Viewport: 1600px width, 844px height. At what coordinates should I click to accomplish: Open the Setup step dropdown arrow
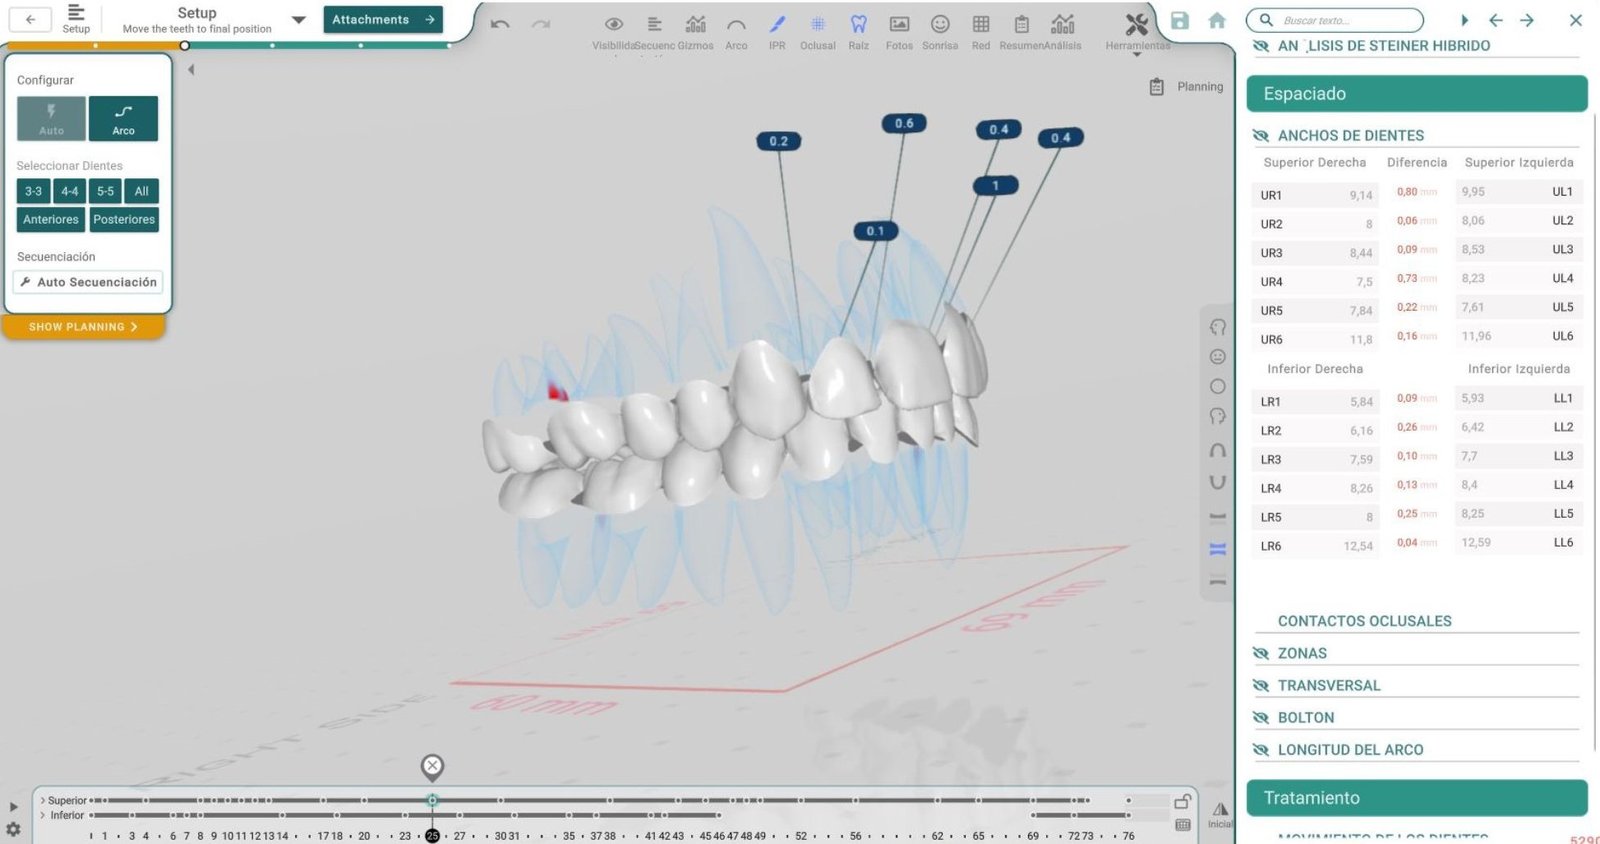298,20
